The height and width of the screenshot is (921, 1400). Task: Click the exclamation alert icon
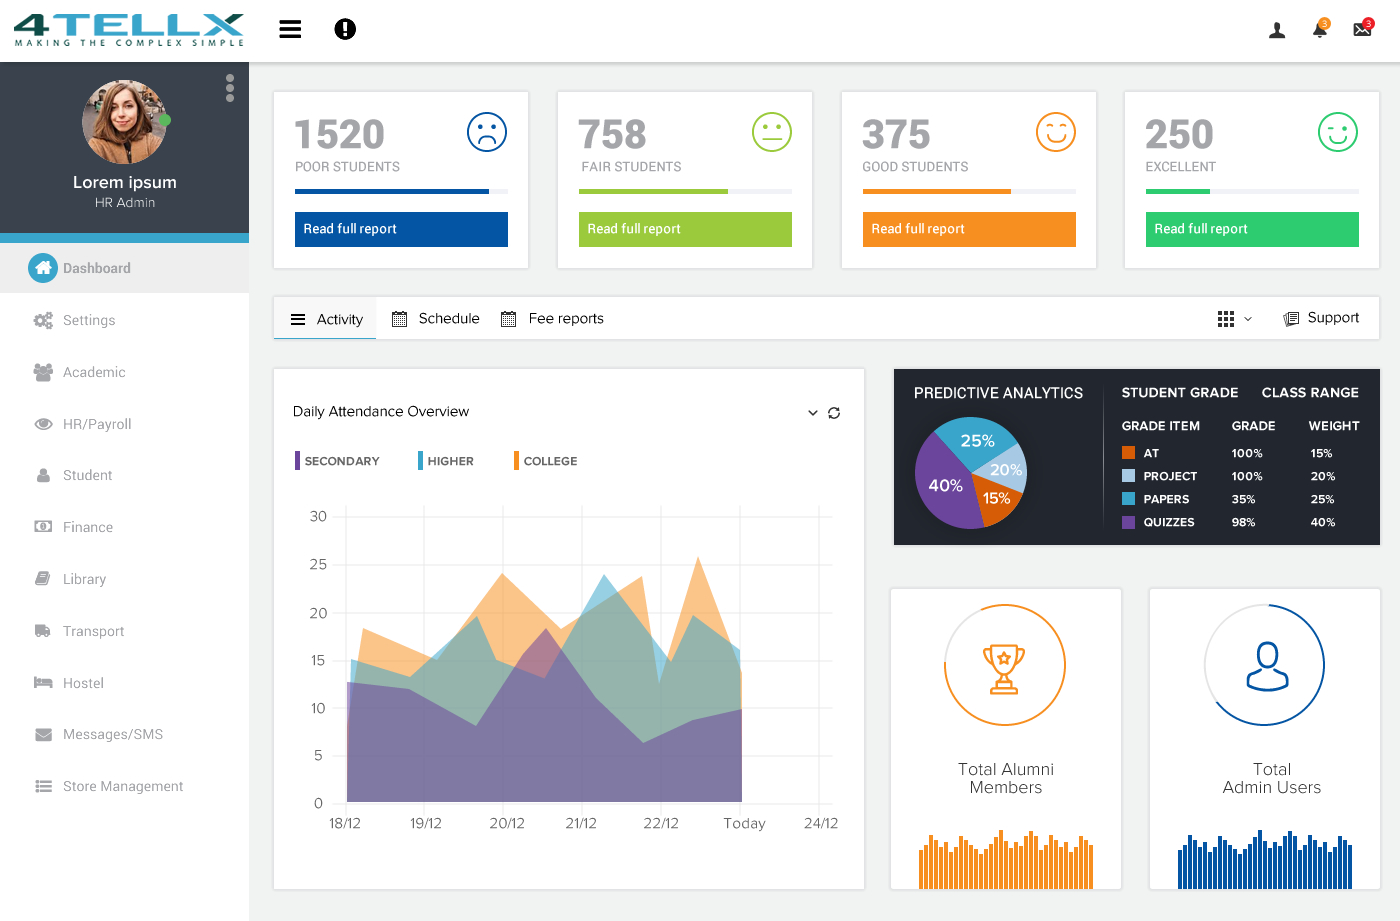pyautogui.click(x=345, y=29)
